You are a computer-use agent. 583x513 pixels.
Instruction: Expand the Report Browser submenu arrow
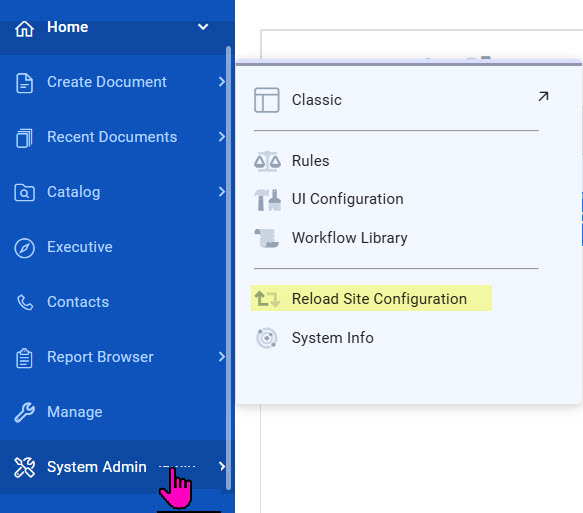[222, 357]
